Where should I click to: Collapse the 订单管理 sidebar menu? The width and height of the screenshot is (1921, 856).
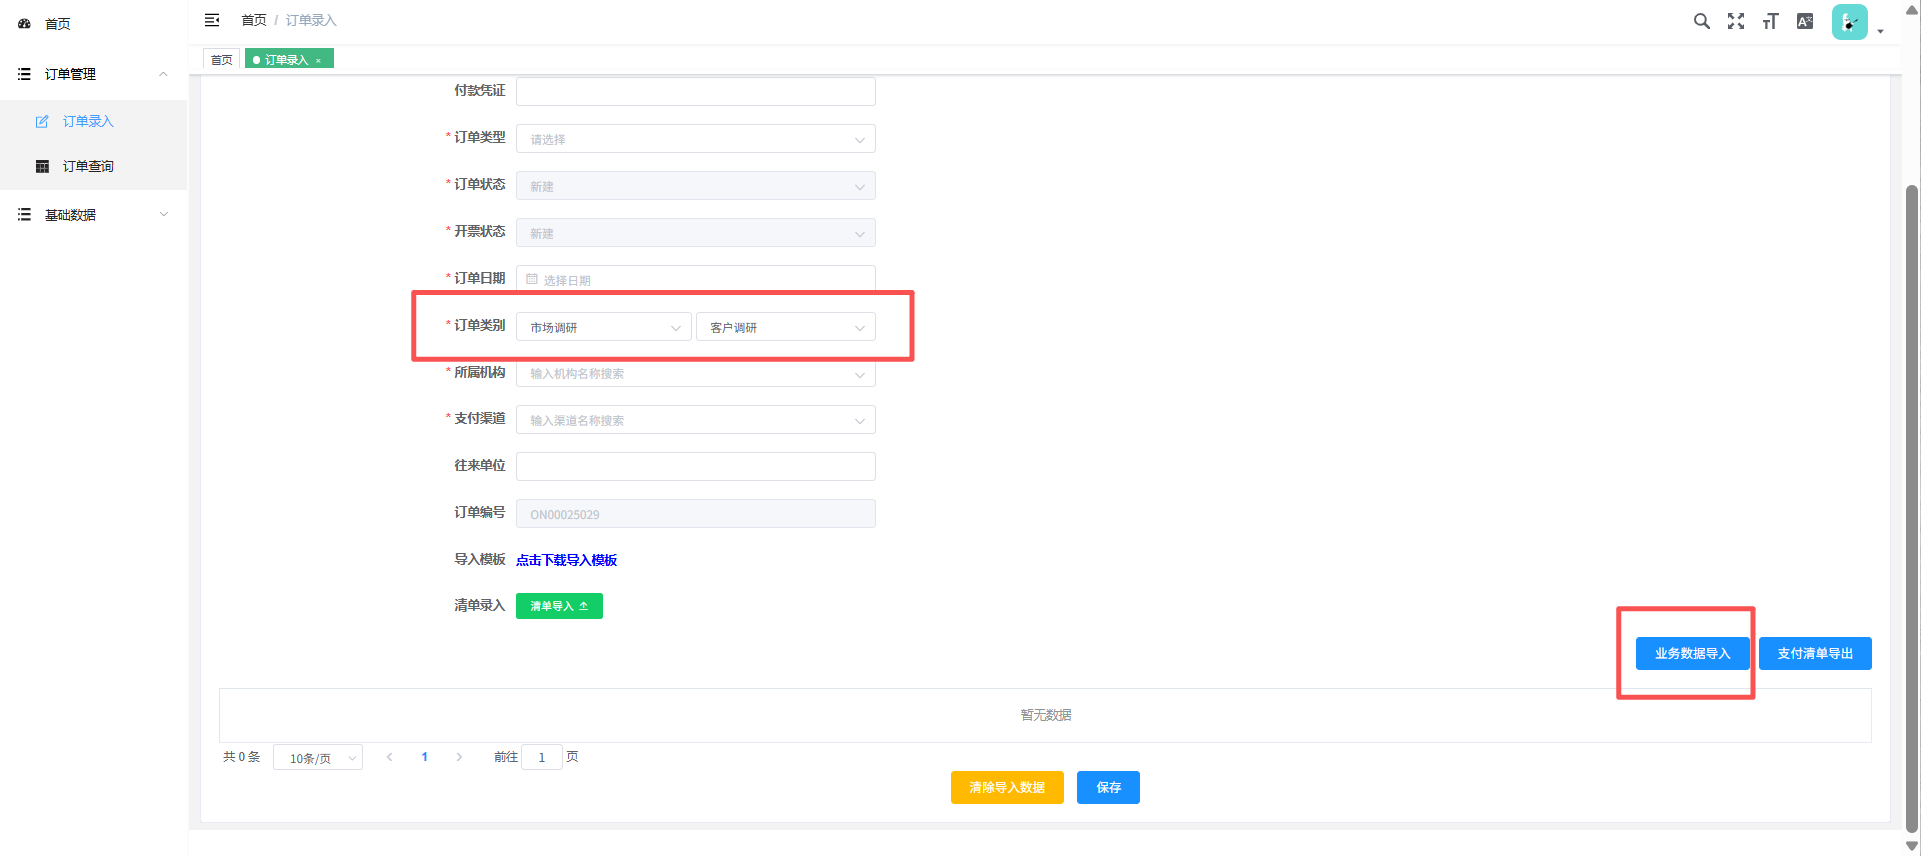click(x=93, y=74)
